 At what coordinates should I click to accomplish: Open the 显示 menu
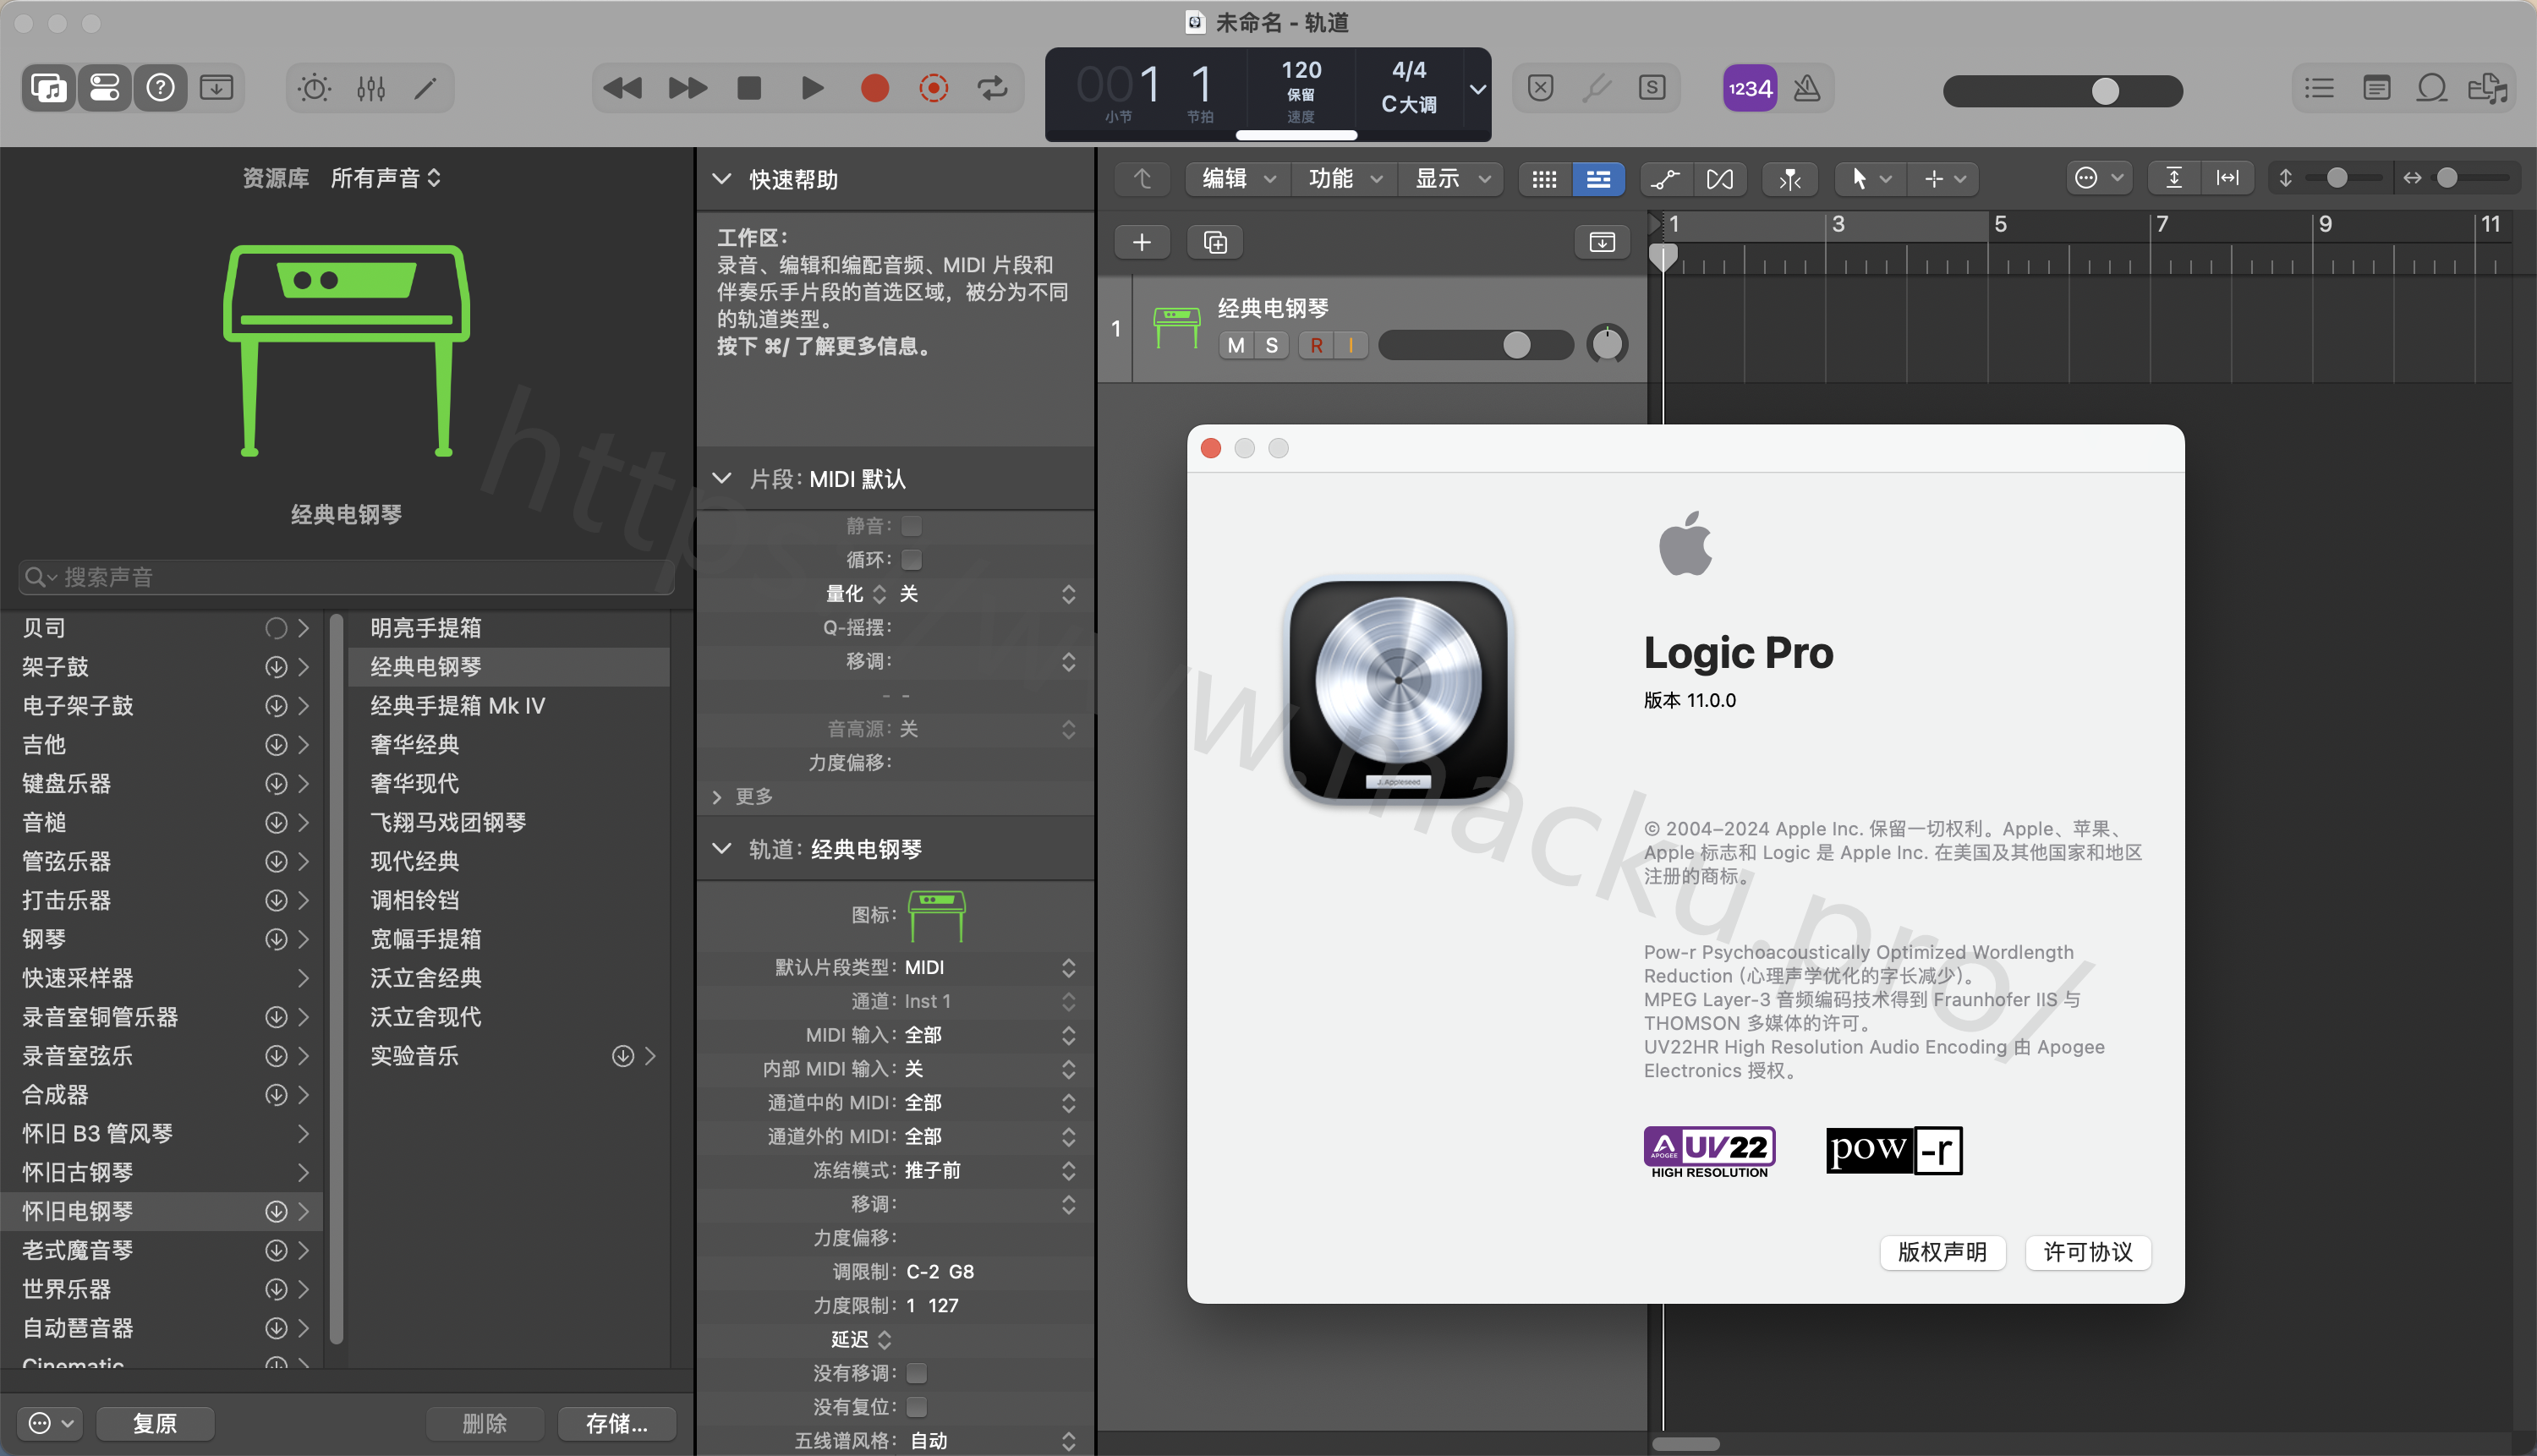(x=1452, y=179)
